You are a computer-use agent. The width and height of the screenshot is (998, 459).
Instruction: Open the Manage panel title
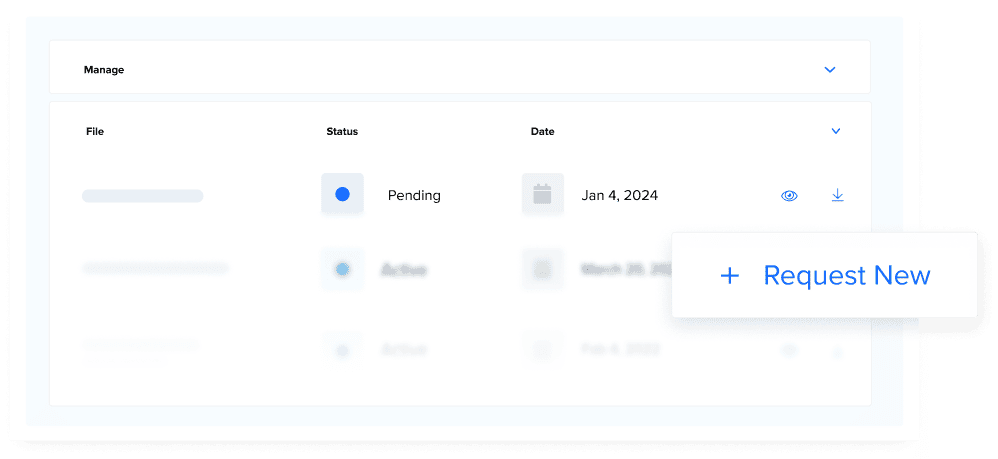pyautogui.click(x=104, y=70)
